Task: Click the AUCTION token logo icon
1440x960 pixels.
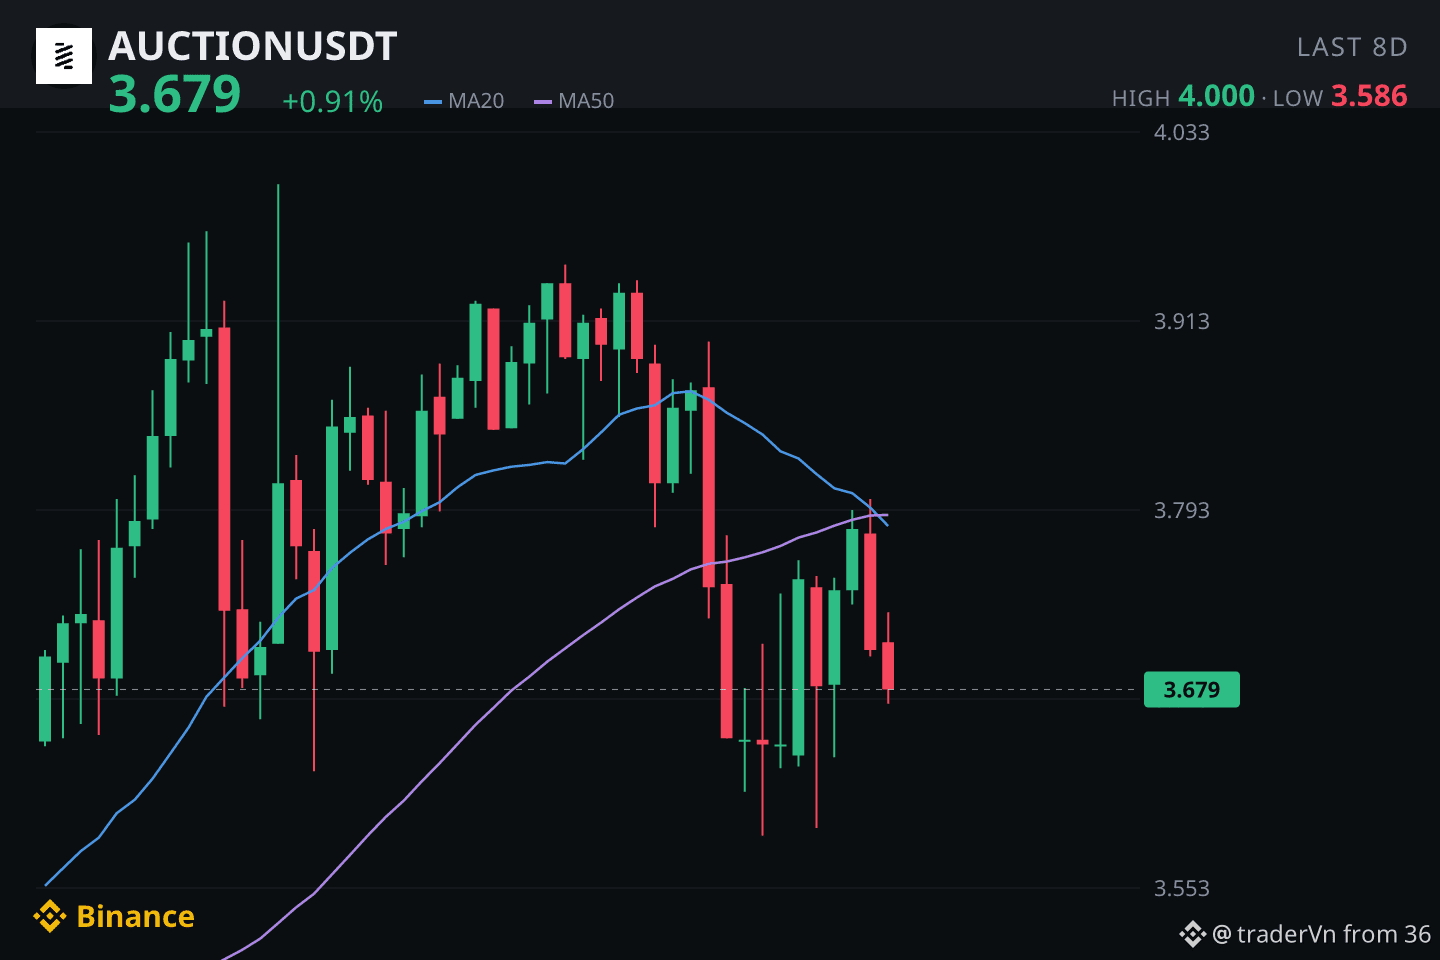Action: (64, 56)
